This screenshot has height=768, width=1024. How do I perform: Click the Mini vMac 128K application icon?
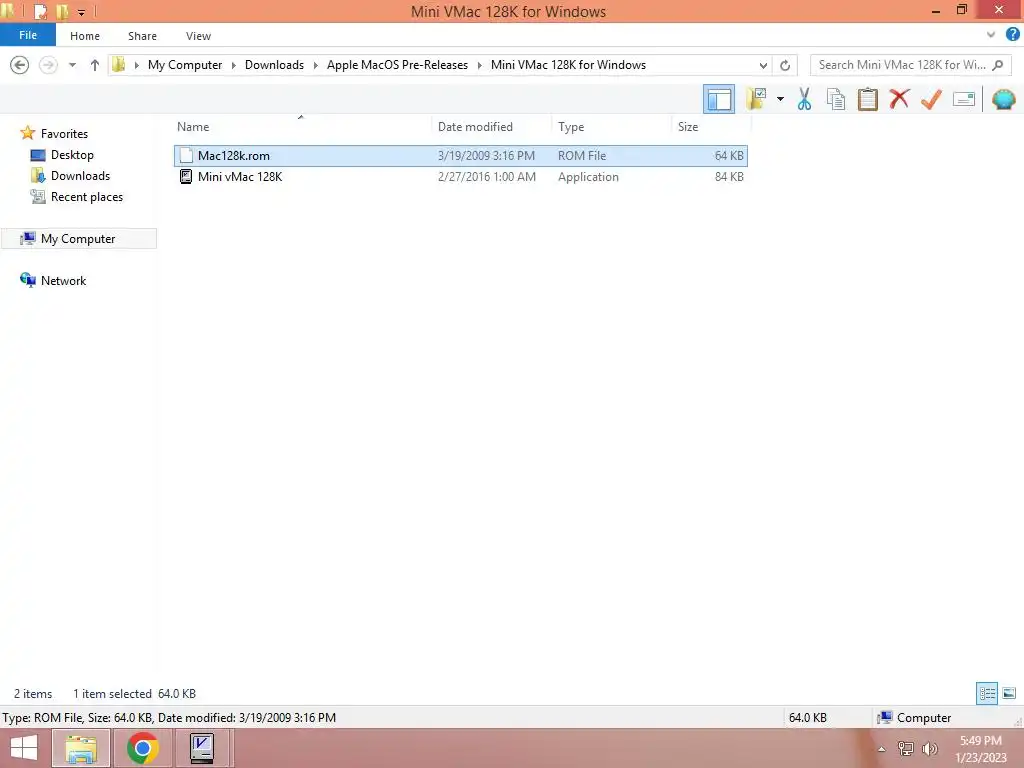click(x=186, y=176)
